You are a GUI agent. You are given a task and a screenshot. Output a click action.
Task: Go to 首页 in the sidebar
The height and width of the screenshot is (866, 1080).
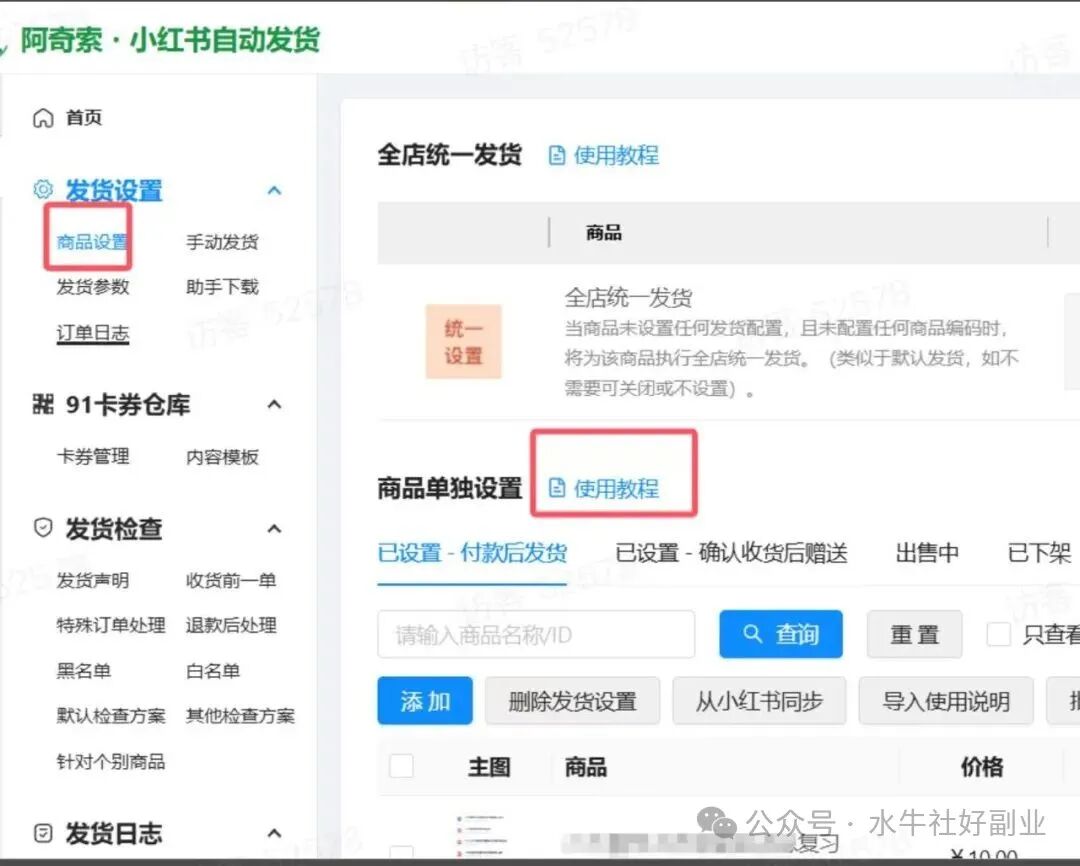pos(84,118)
